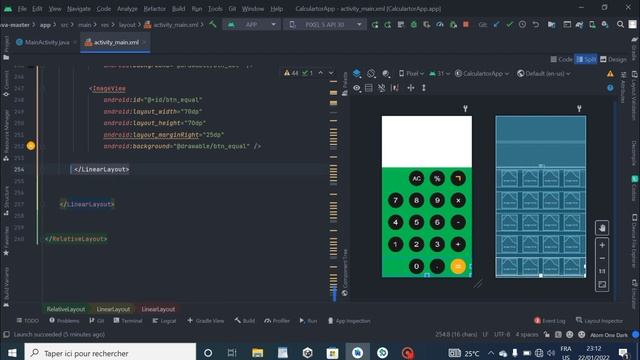Click the Git Rollback undo arrow icon
This screenshot has height=360, width=640.
tap(536, 24)
